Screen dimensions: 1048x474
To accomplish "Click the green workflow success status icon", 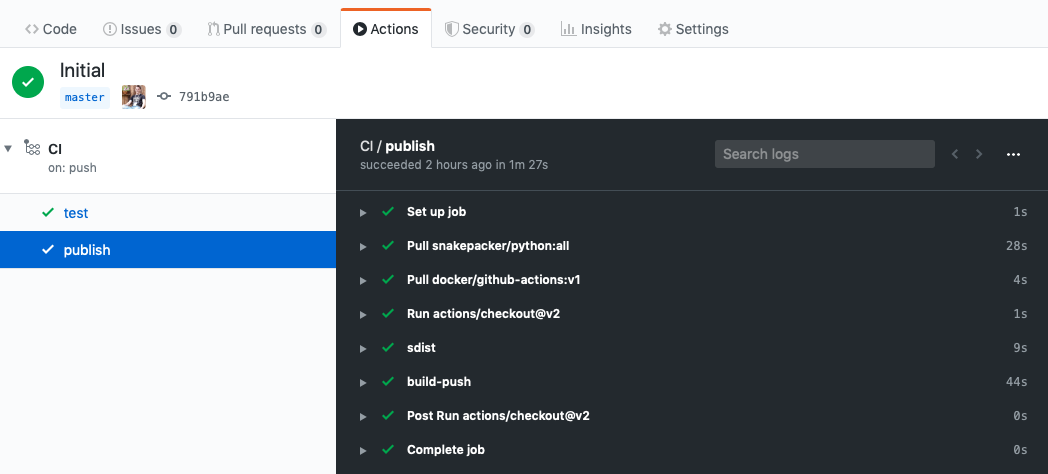I will coord(28,82).
